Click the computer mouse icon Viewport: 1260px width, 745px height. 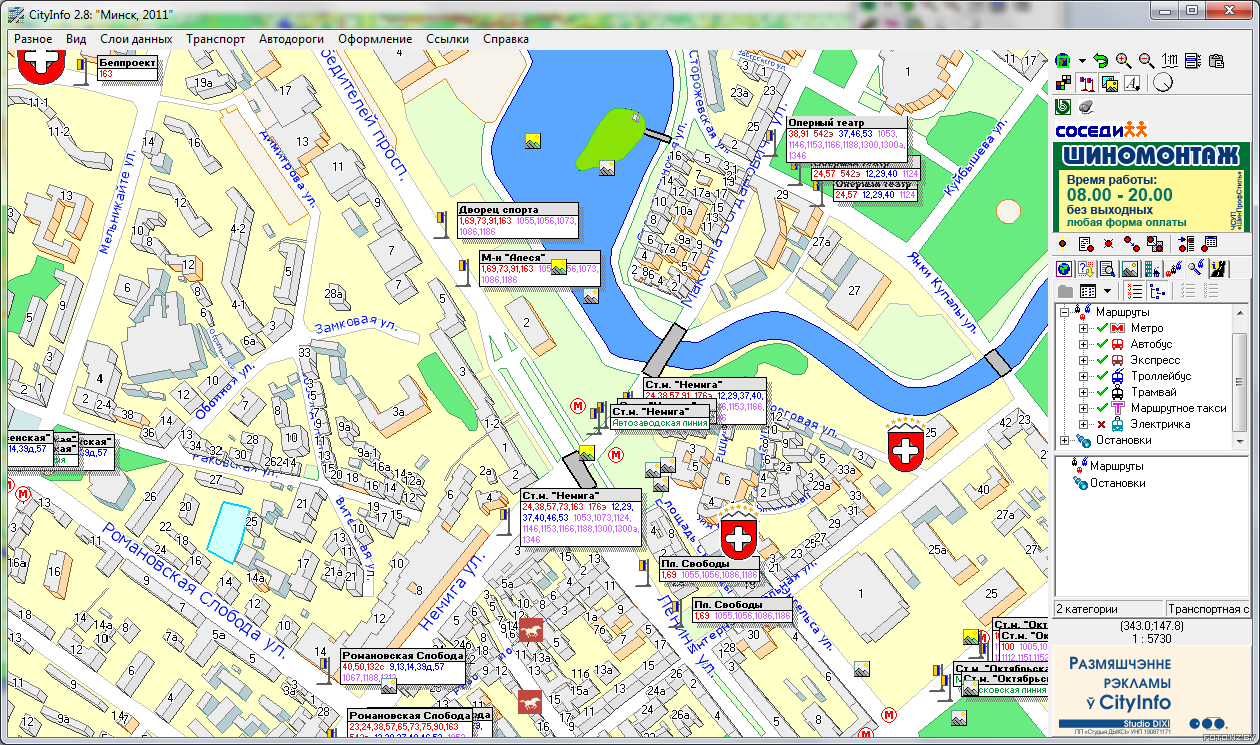click(x=1086, y=107)
